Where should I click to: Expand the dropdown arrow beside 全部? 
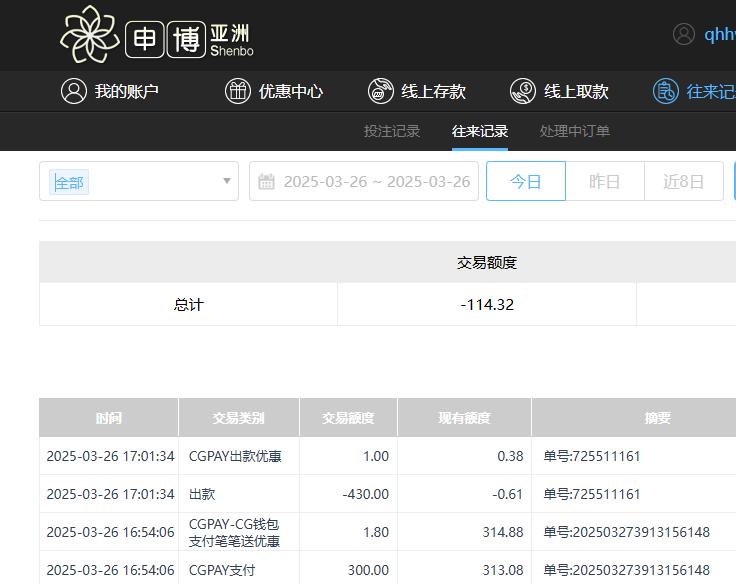pos(227,182)
